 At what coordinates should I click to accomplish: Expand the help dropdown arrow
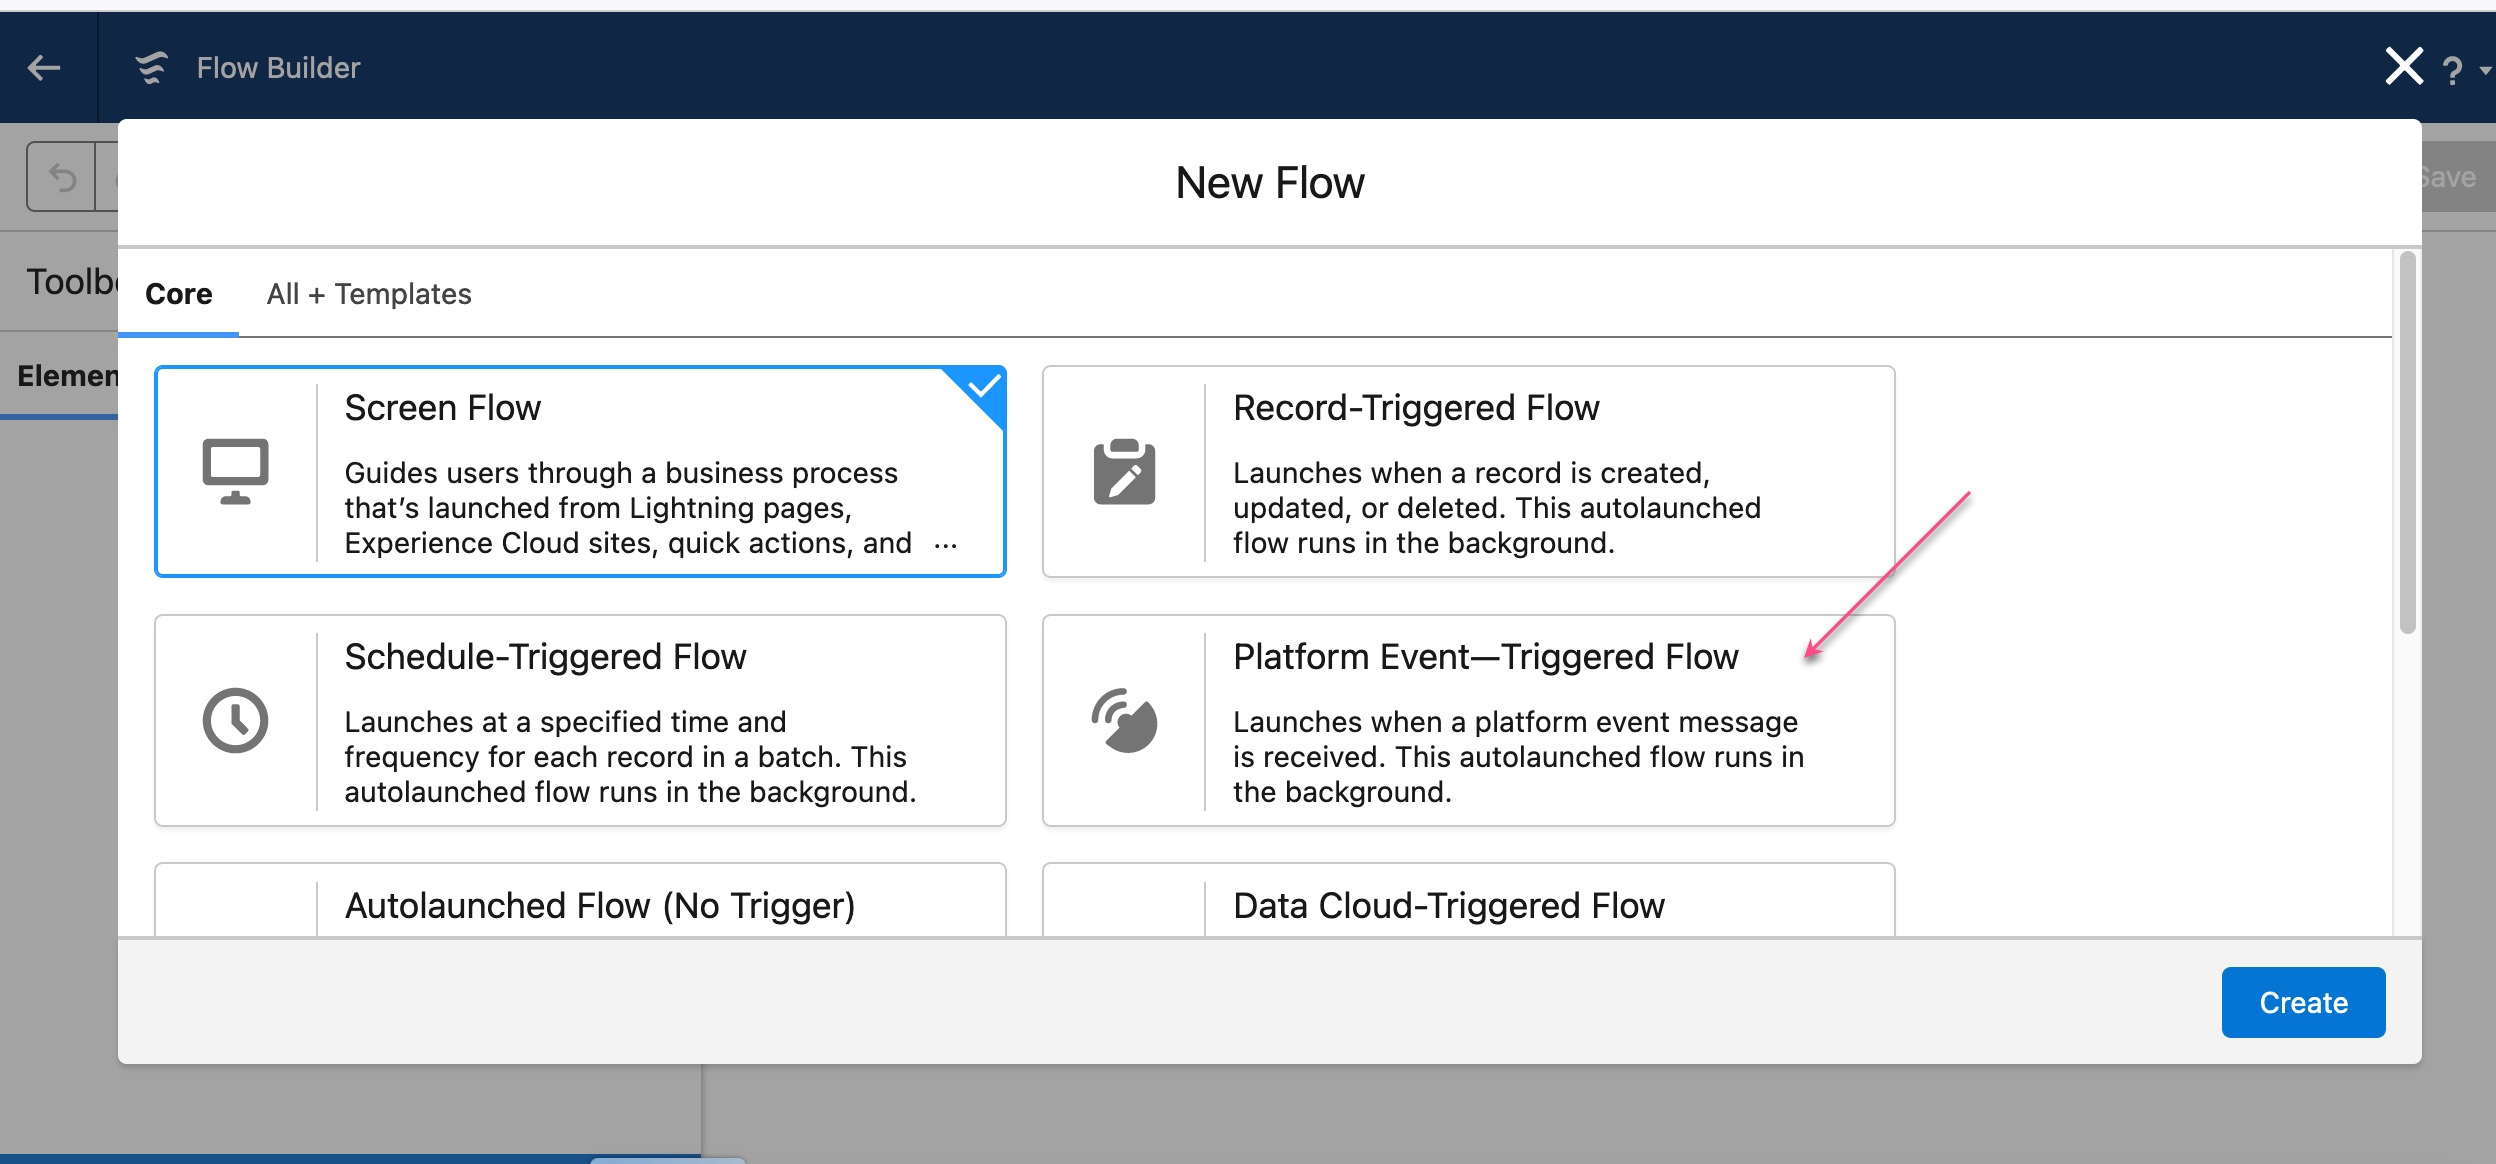(2484, 70)
